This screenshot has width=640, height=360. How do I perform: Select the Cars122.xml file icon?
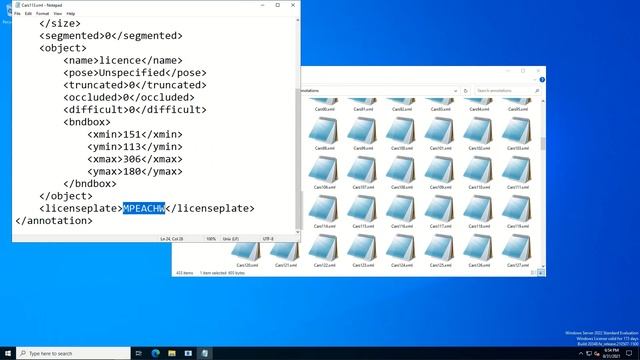coord(324,248)
